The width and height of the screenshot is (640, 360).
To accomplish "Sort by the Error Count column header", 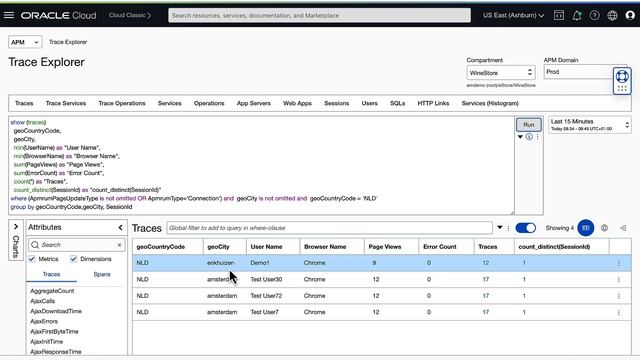I will click(x=440, y=247).
